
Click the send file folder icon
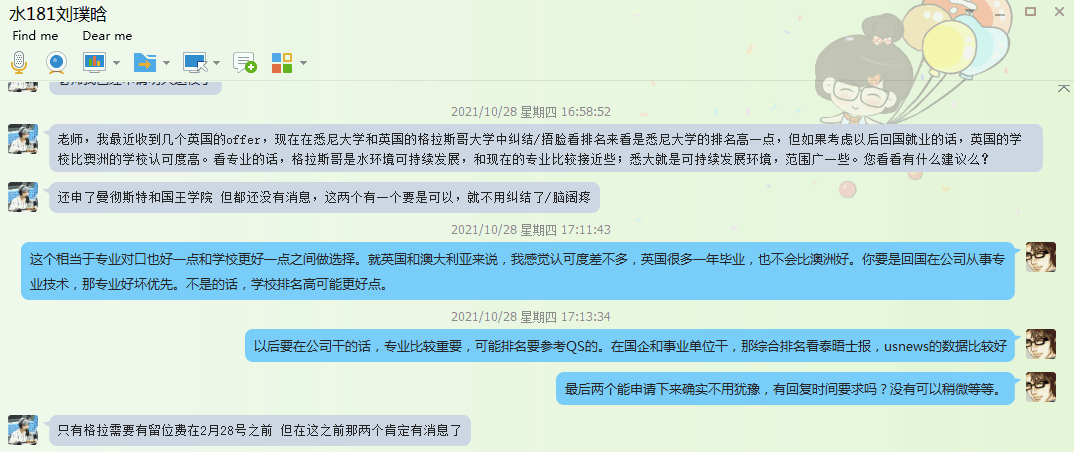coord(145,62)
